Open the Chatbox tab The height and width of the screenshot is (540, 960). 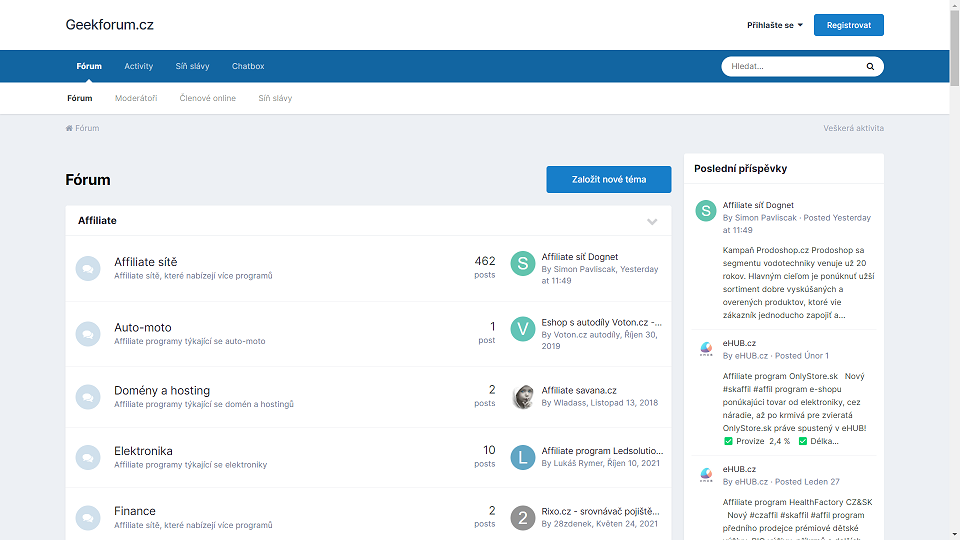point(248,67)
